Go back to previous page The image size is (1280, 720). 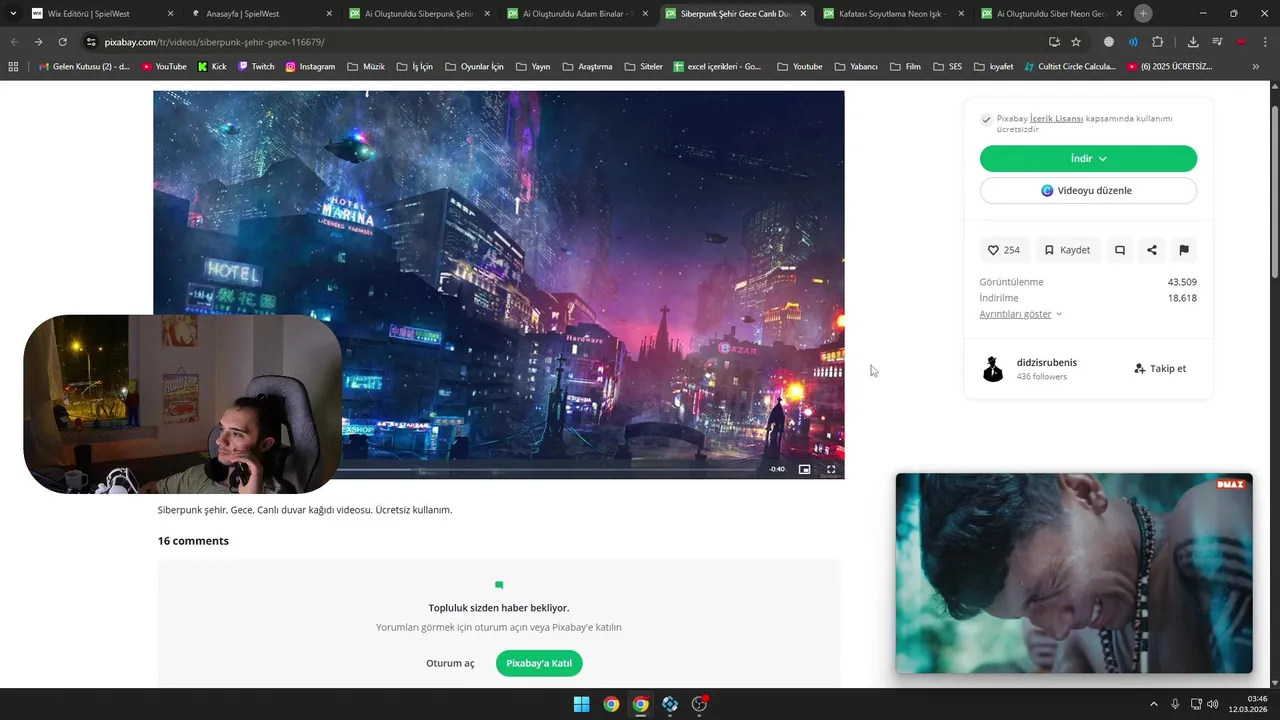[x=14, y=42]
